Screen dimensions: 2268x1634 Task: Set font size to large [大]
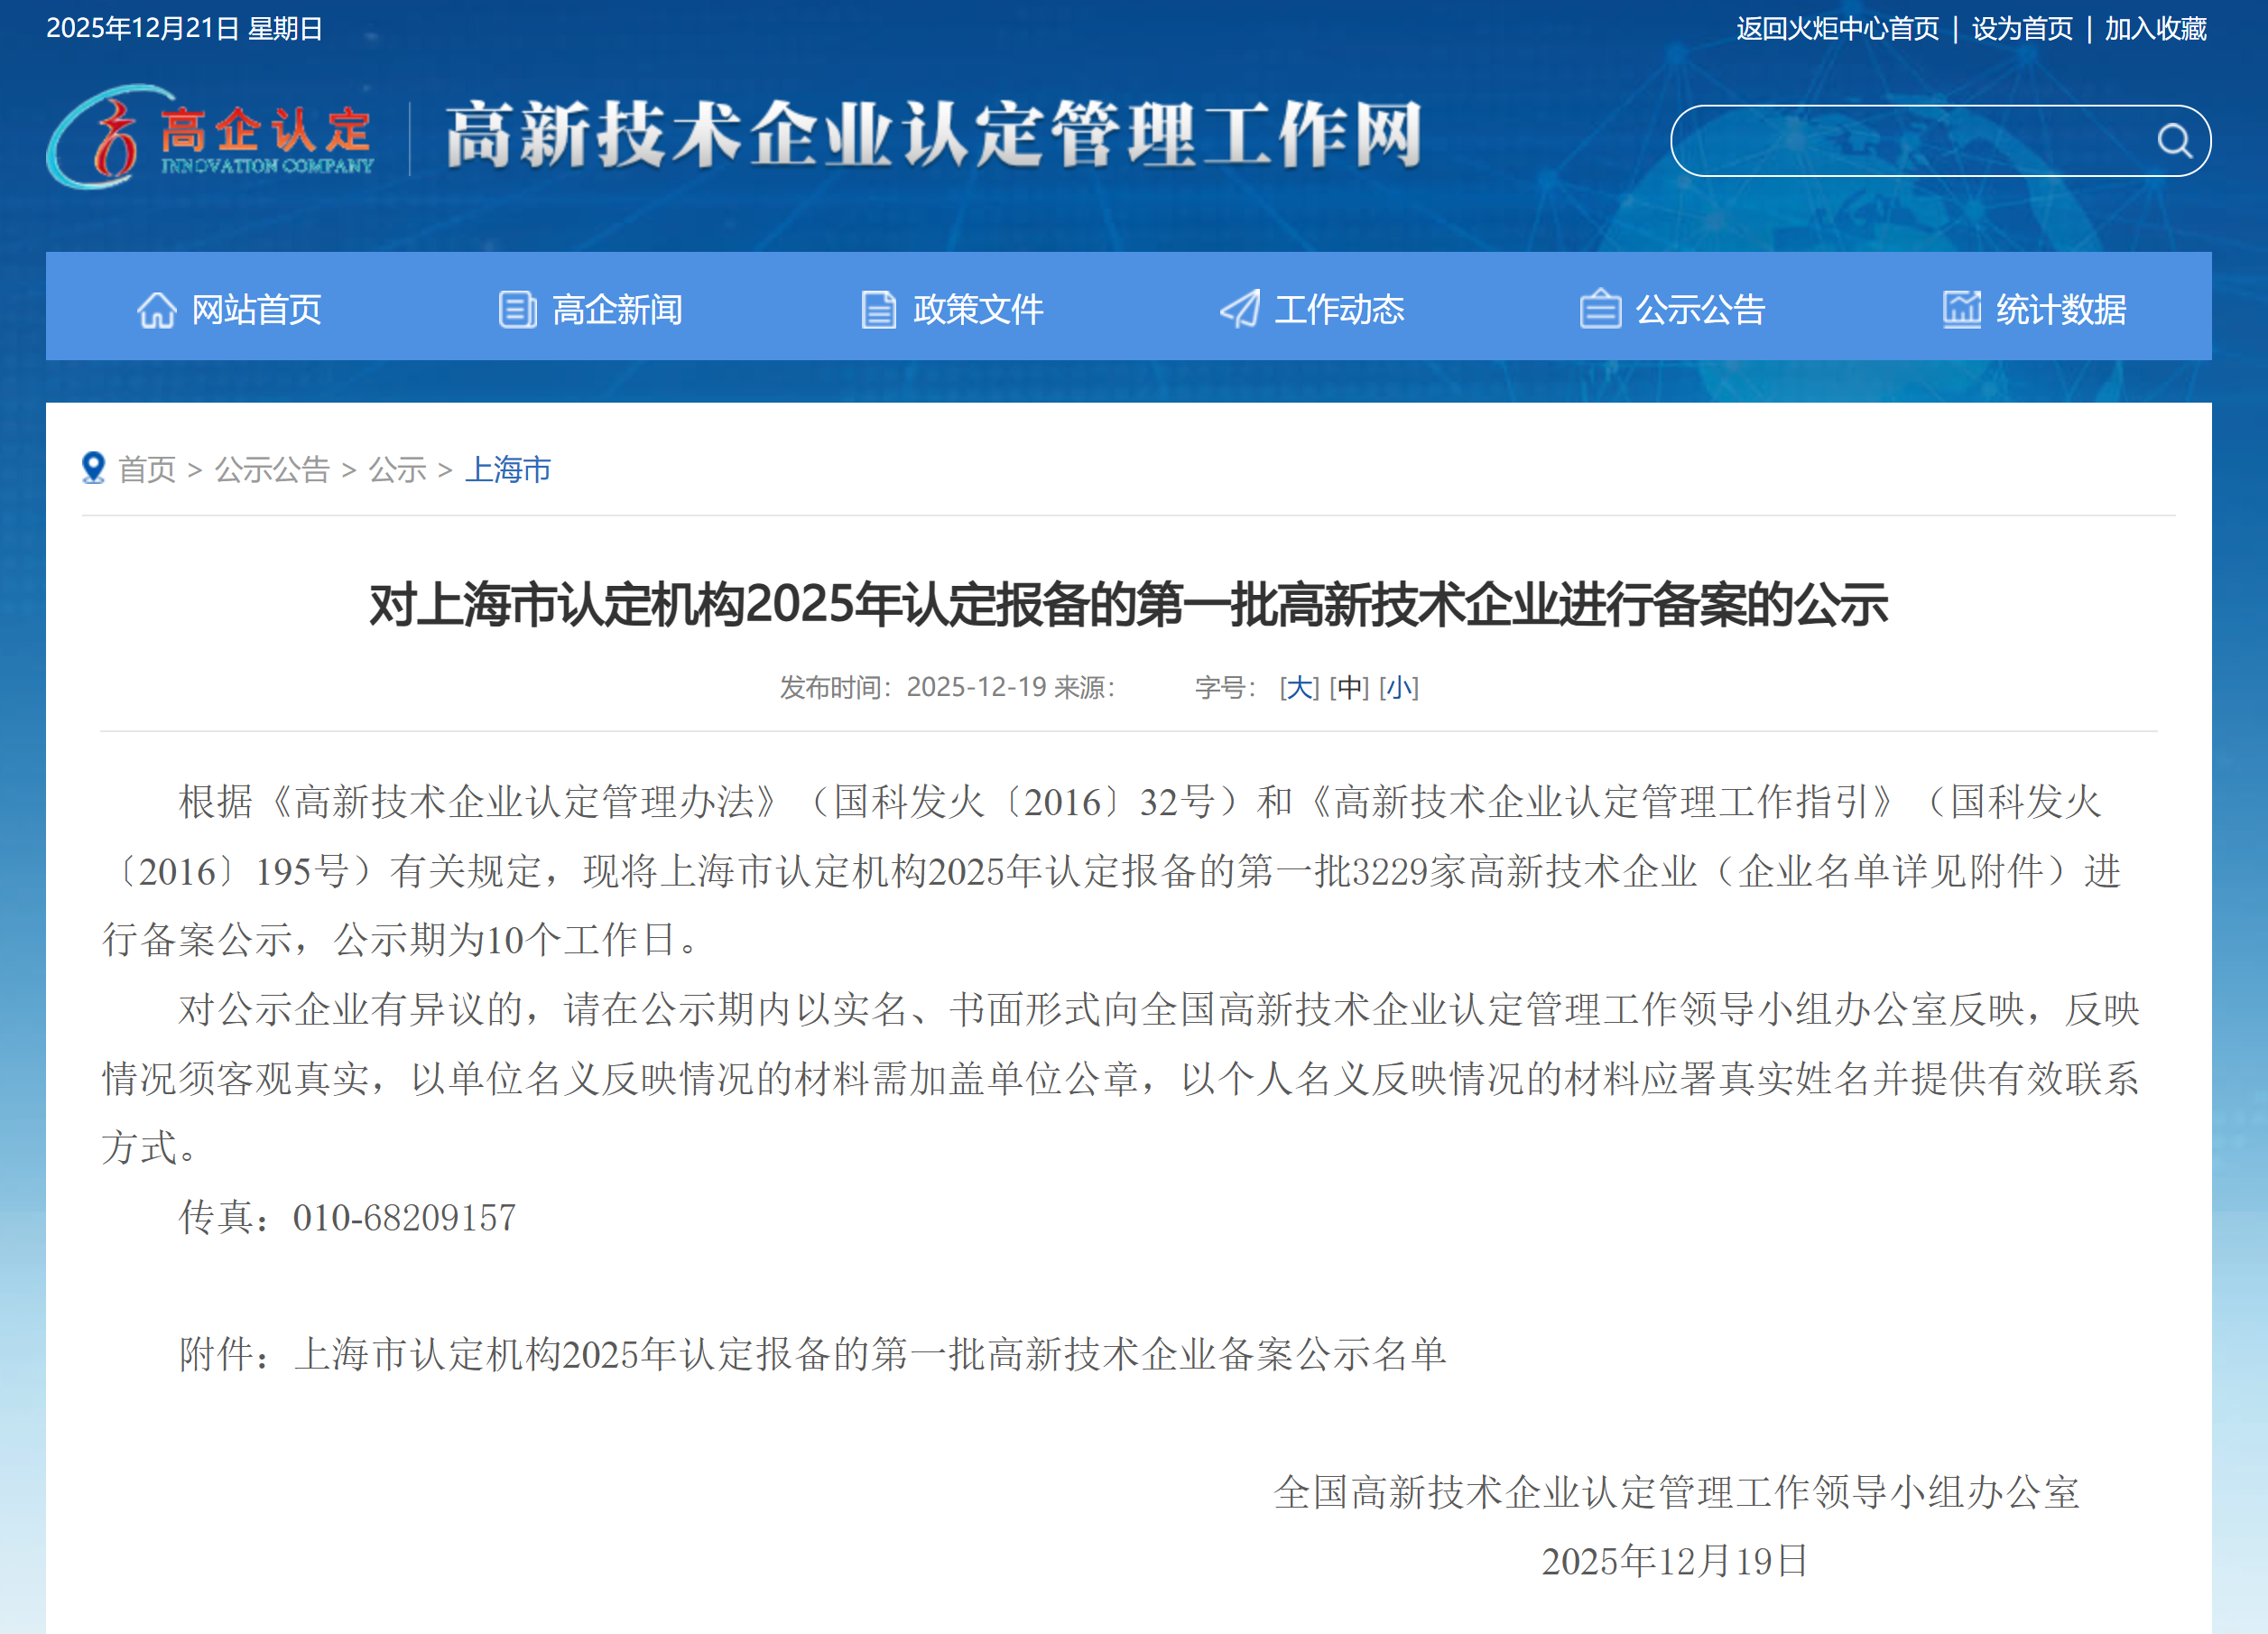click(x=1299, y=688)
